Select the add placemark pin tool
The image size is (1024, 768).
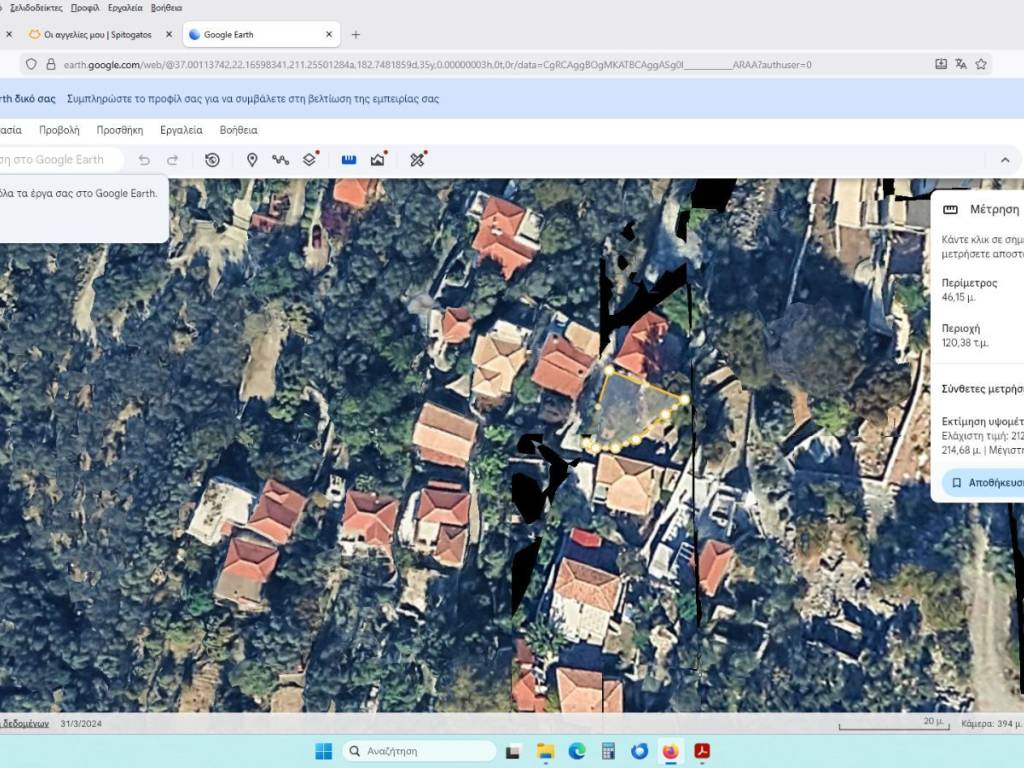pos(252,160)
